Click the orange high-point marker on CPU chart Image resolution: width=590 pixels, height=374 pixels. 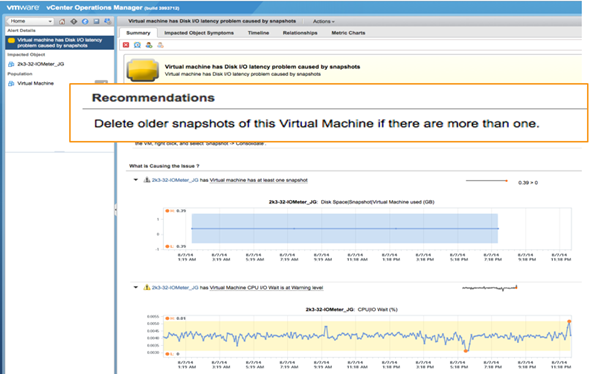click(569, 322)
